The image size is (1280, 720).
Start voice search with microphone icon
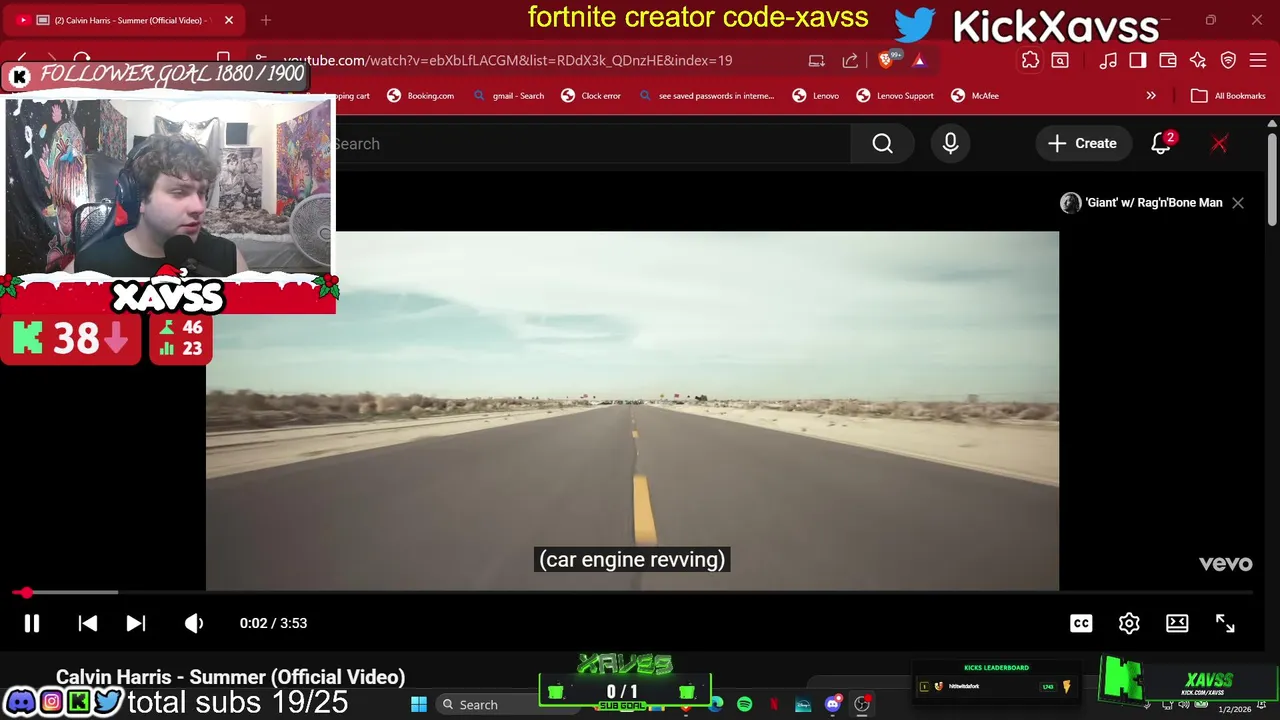[950, 144]
